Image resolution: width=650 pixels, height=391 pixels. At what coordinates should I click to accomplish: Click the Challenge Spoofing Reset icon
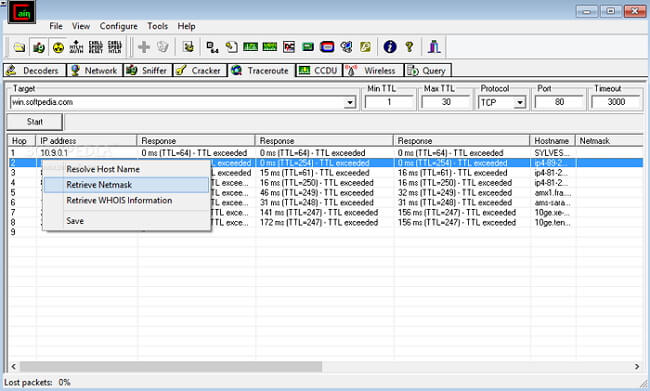point(96,47)
